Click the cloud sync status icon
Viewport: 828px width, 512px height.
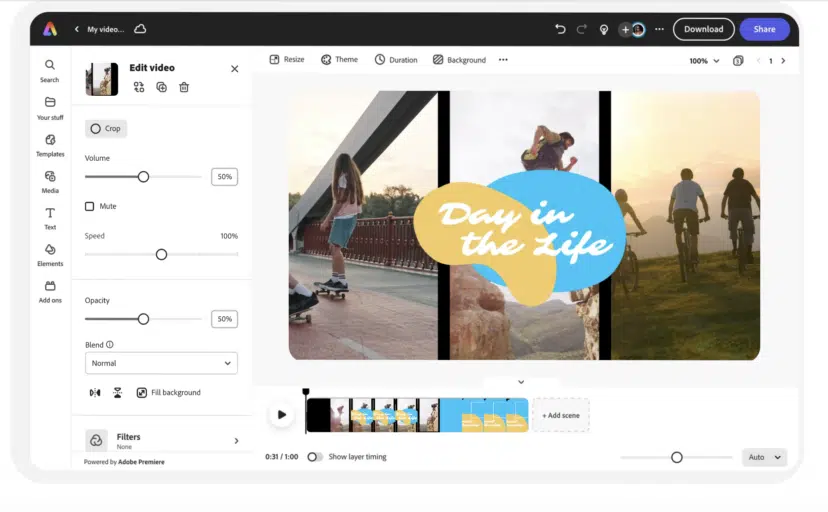coord(140,29)
